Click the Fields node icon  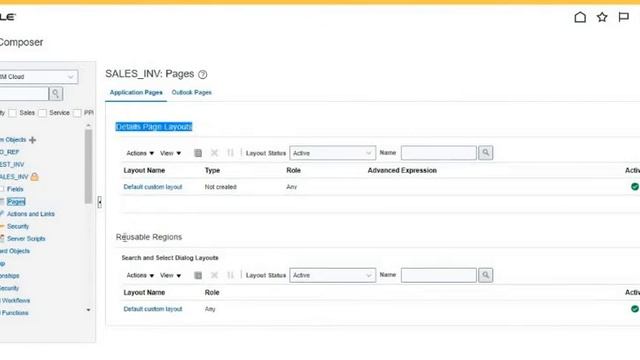click(2, 189)
